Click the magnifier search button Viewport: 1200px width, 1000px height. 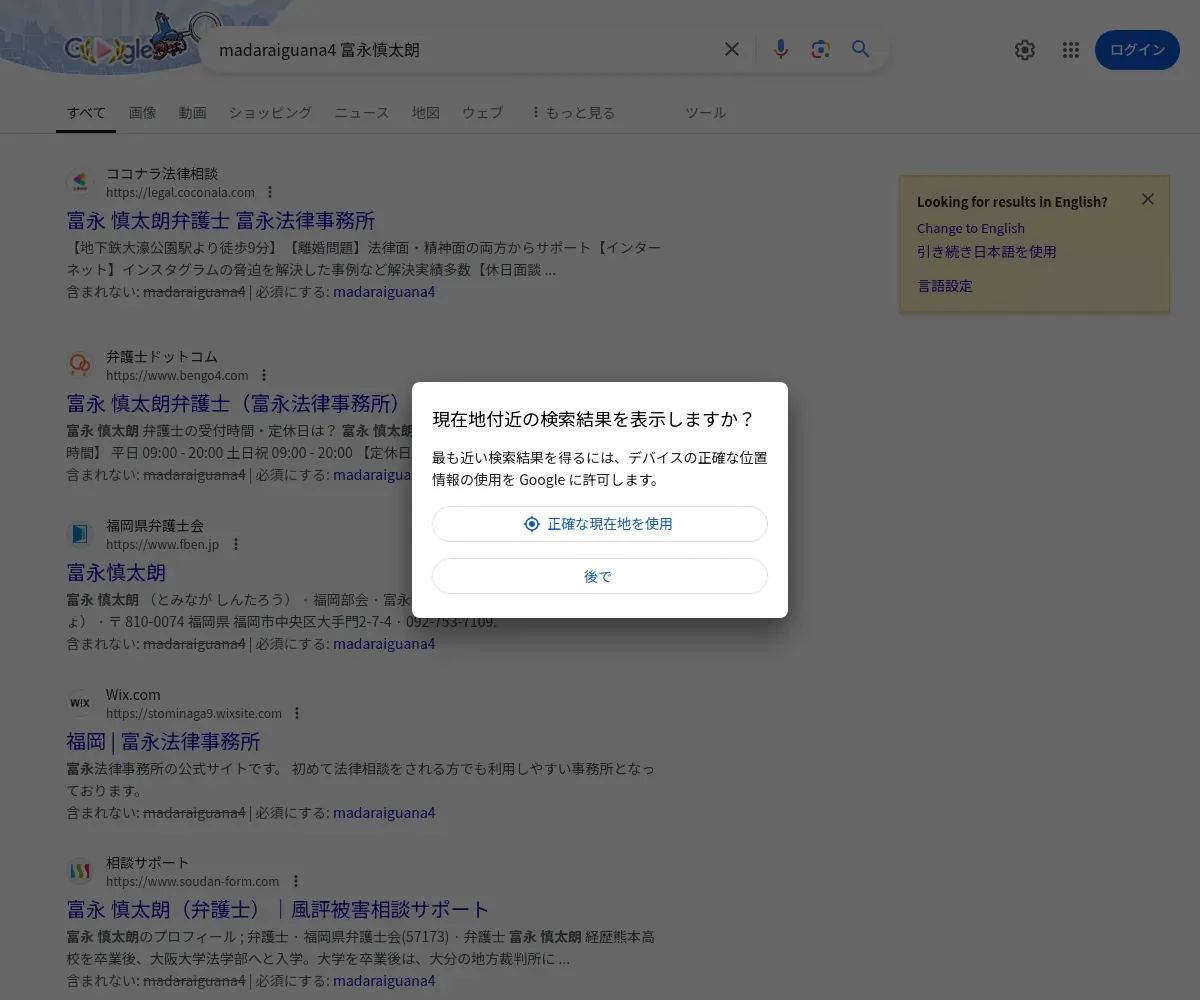point(861,49)
